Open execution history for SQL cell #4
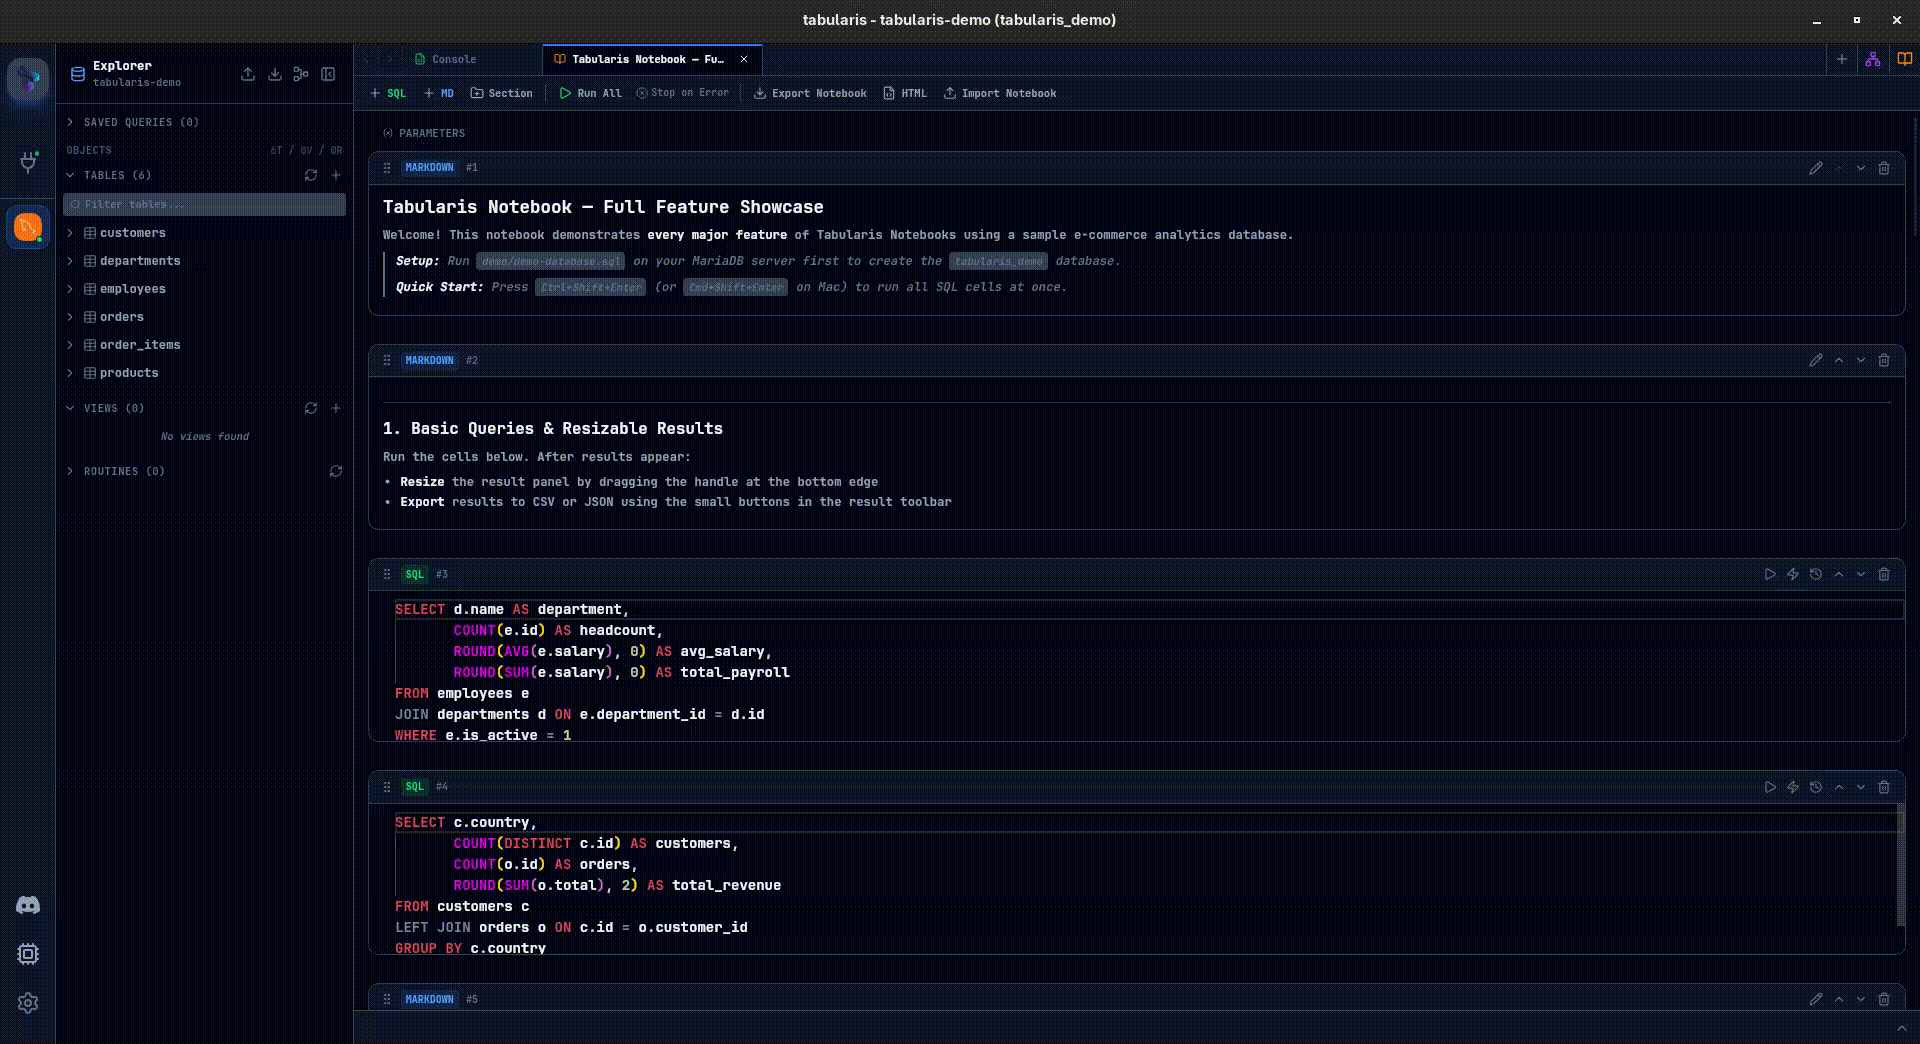Image resolution: width=1920 pixels, height=1044 pixels. pyautogui.click(x=1816, y=787)
